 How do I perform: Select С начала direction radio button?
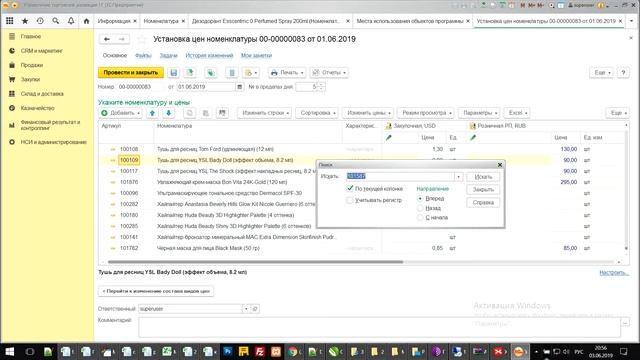tap(420, 218)
